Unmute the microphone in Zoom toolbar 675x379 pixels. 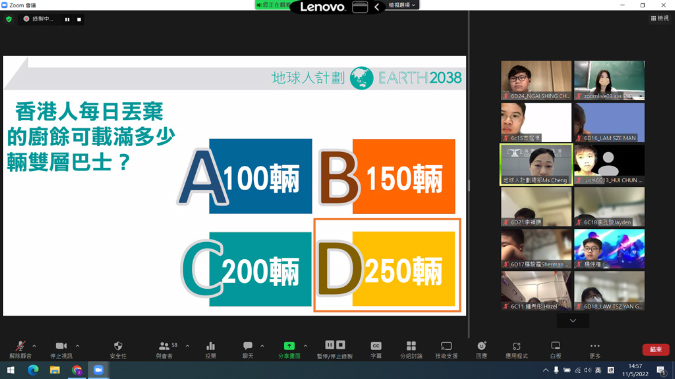click(20, 349)
